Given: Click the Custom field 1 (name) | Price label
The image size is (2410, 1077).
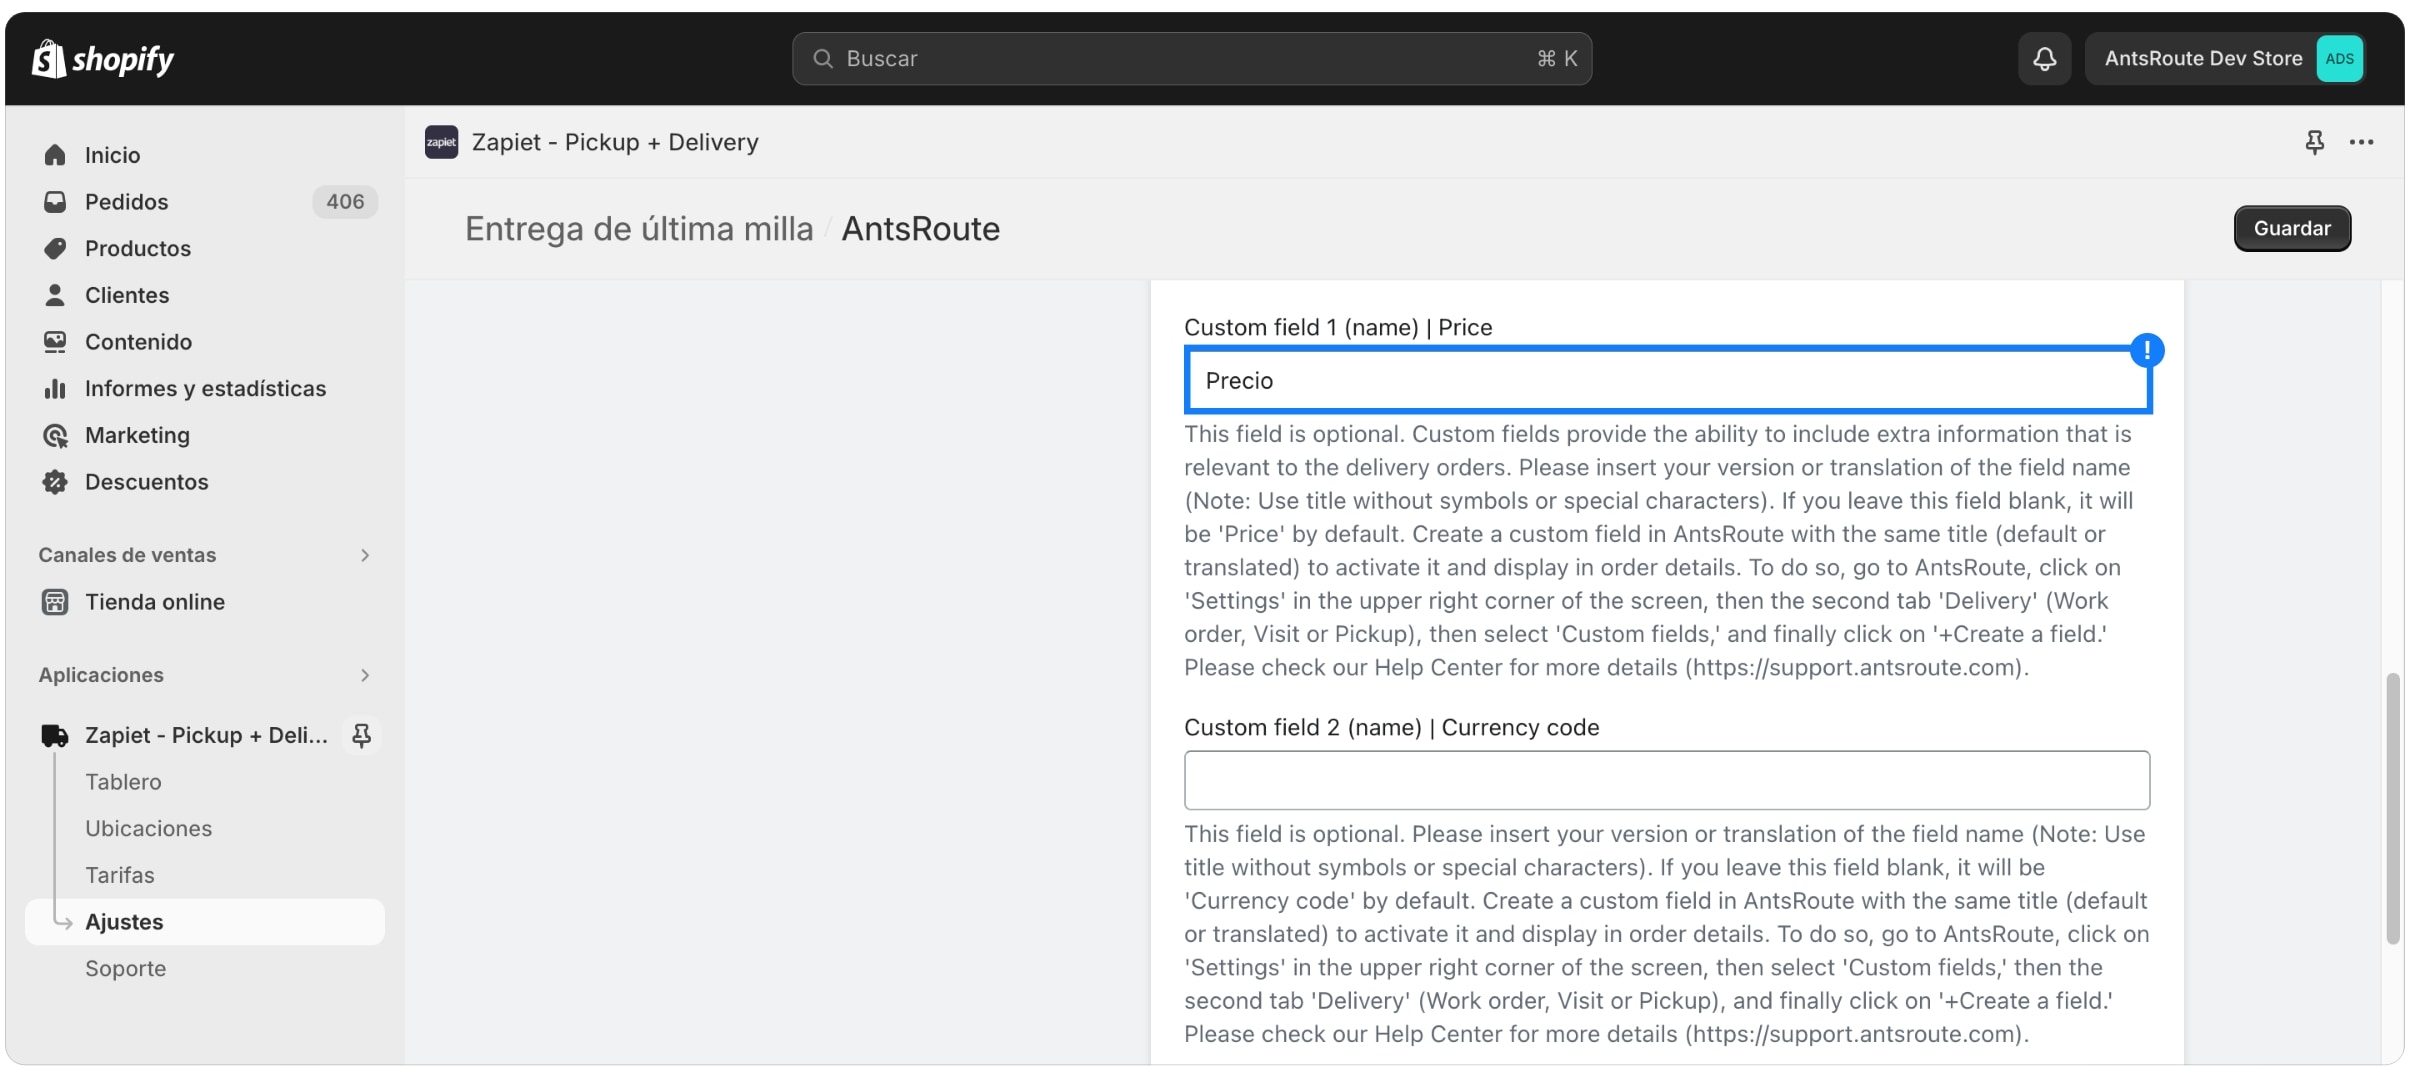Looking at the screenshot, I should coord(1338,327).
